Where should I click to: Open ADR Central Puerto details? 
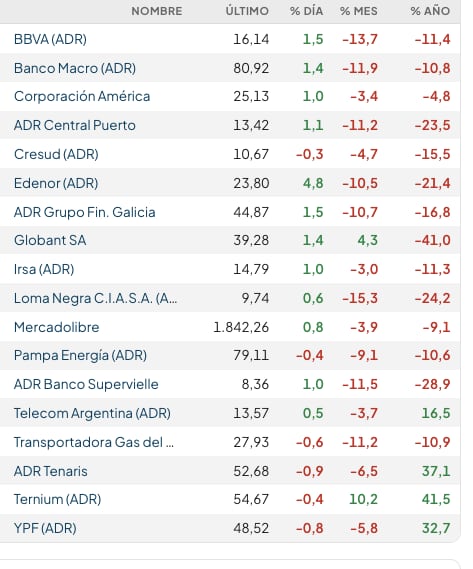[74, 125]
